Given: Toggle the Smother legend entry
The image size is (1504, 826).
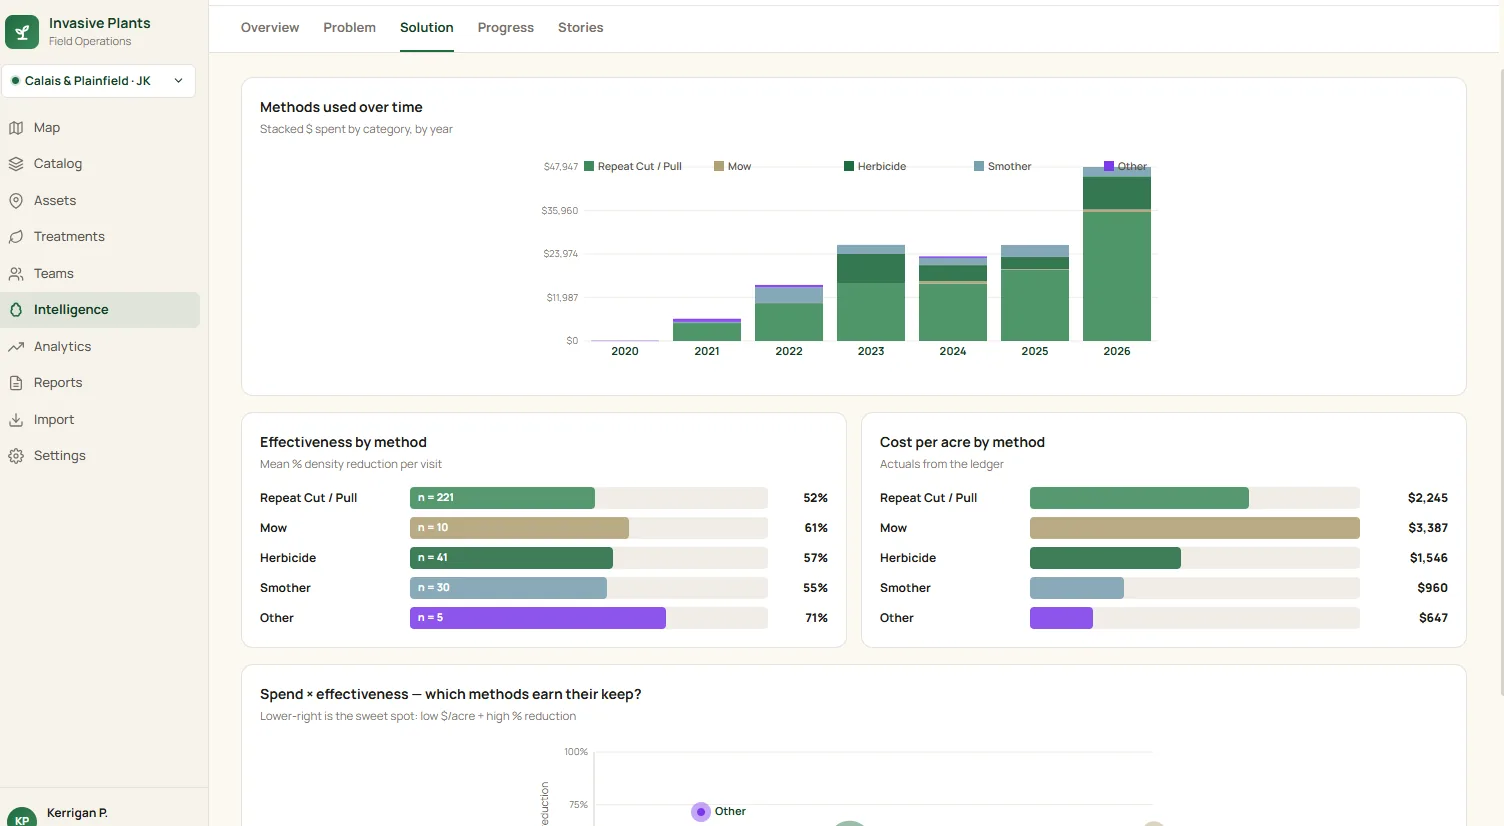Looking at the screenshot, I should coord(1003,167).
